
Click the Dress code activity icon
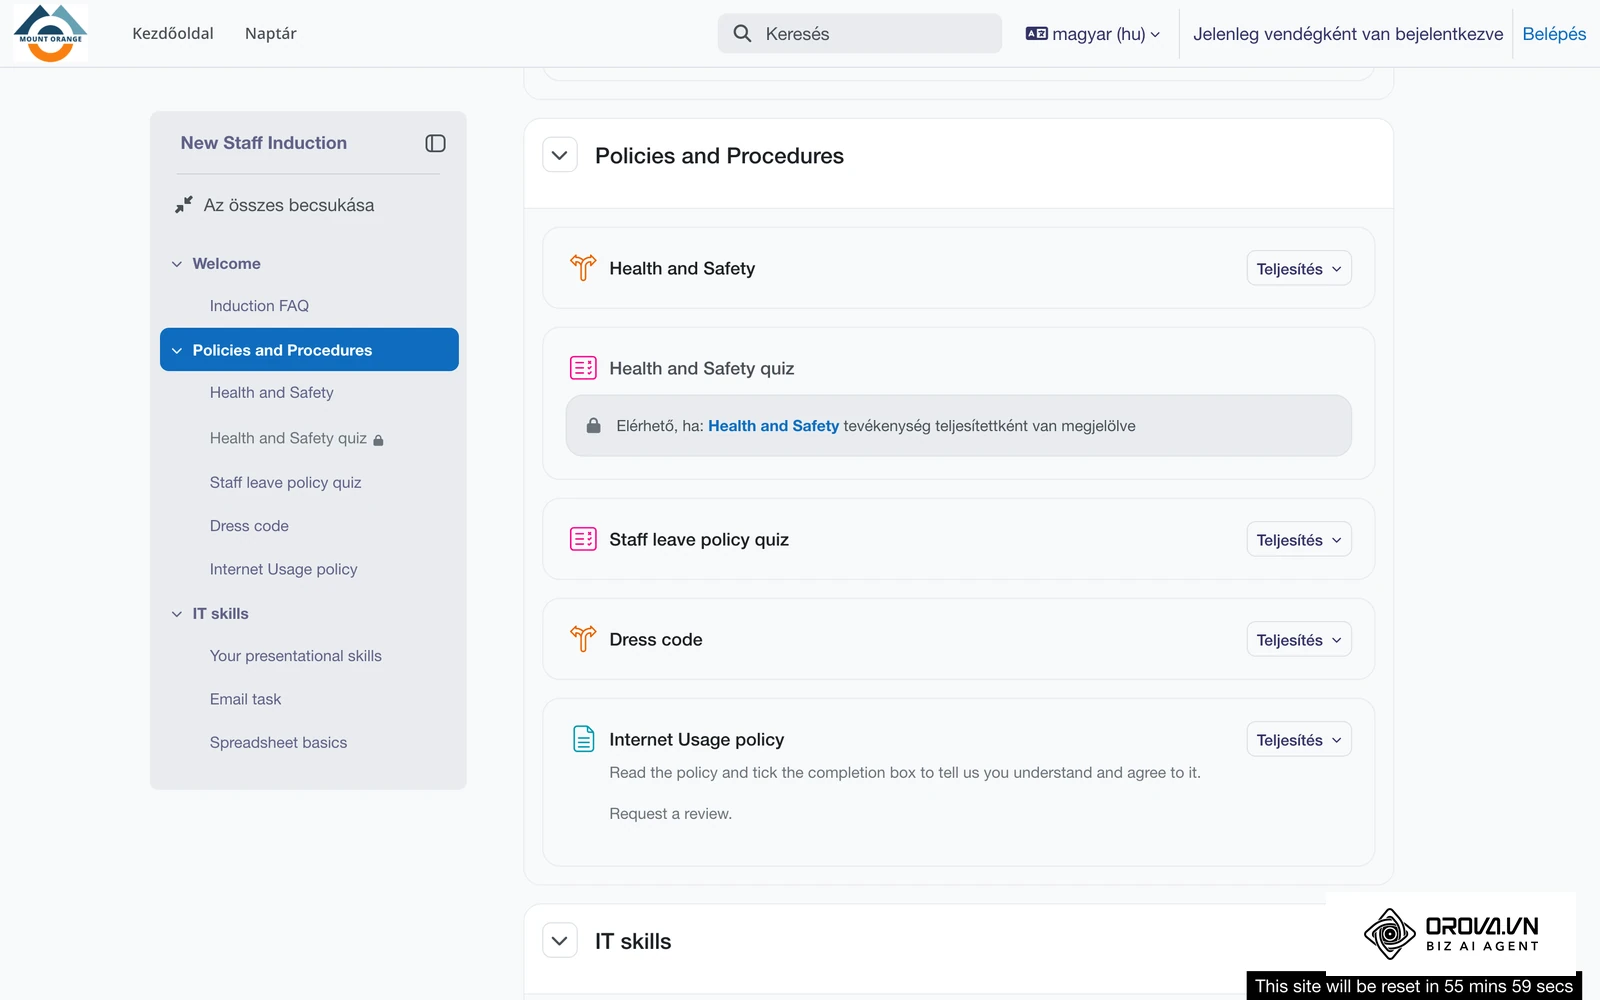[x=583, y=639]
